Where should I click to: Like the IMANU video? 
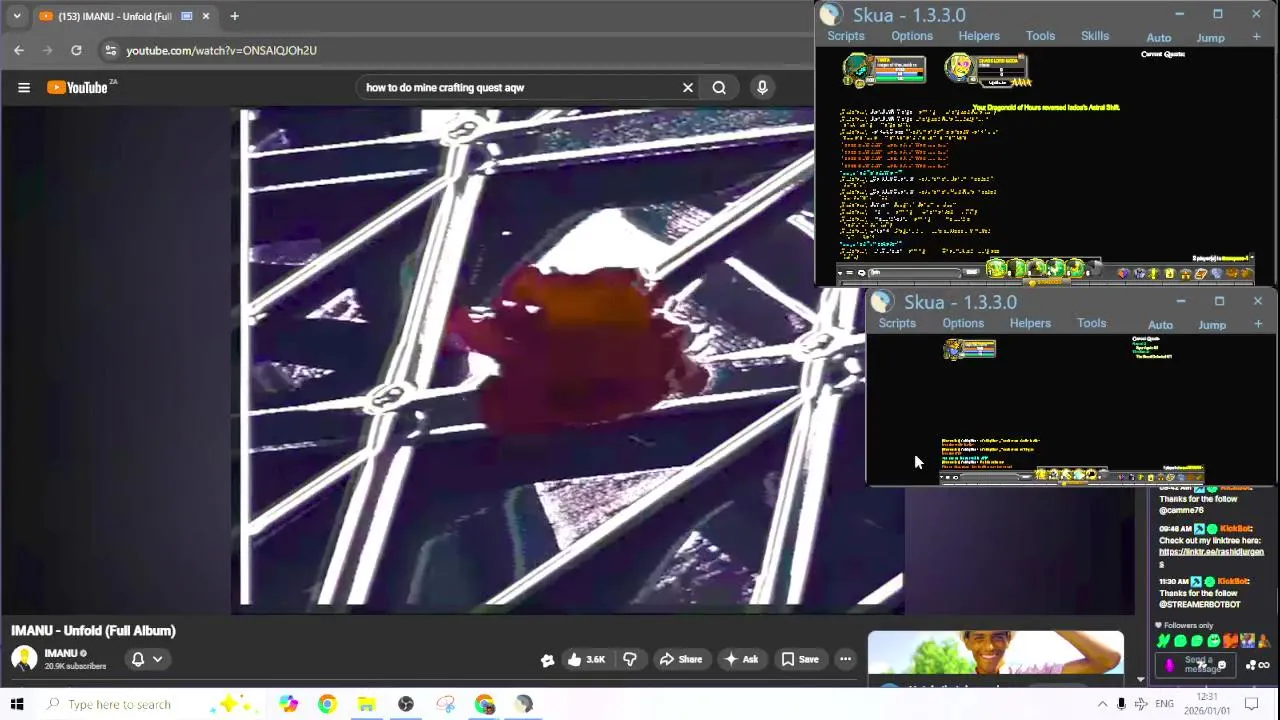(586, 659)
